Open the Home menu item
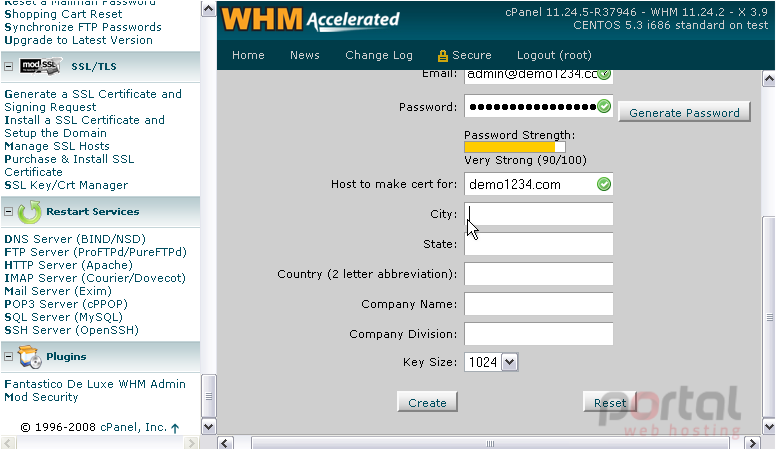Viewport: 776px width, 450px height. click(248, 55)
